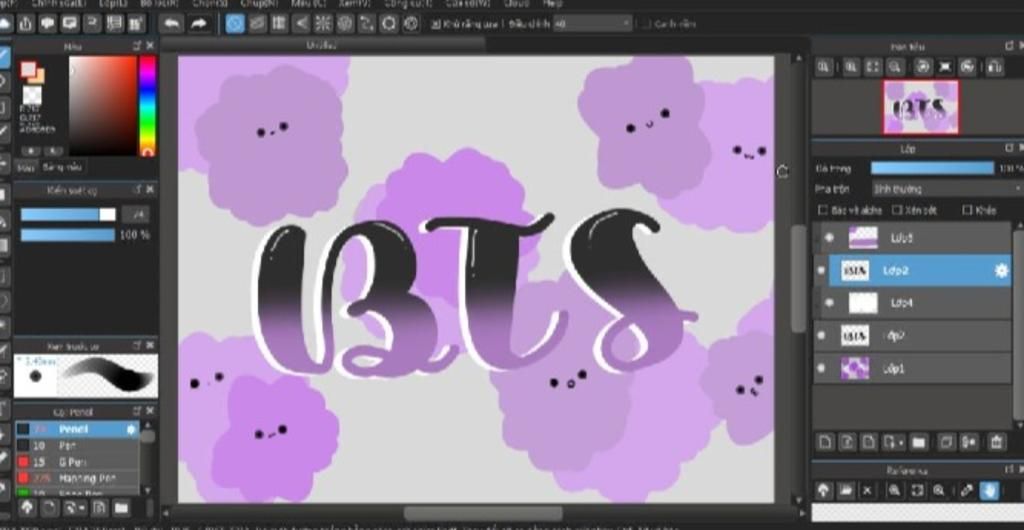
Task: Open the Pencil brush settings gear
Action: [x=131, y=429]
